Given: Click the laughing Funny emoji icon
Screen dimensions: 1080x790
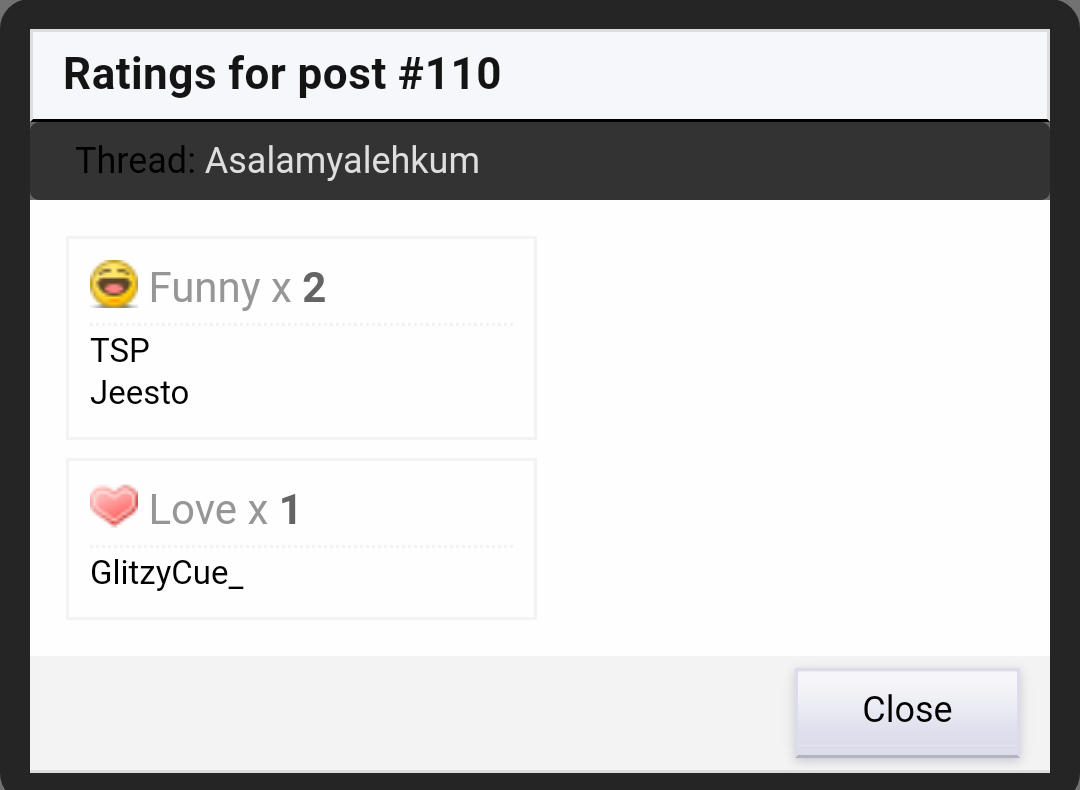Looking at the screenshot, I should [x=114, y=284].
